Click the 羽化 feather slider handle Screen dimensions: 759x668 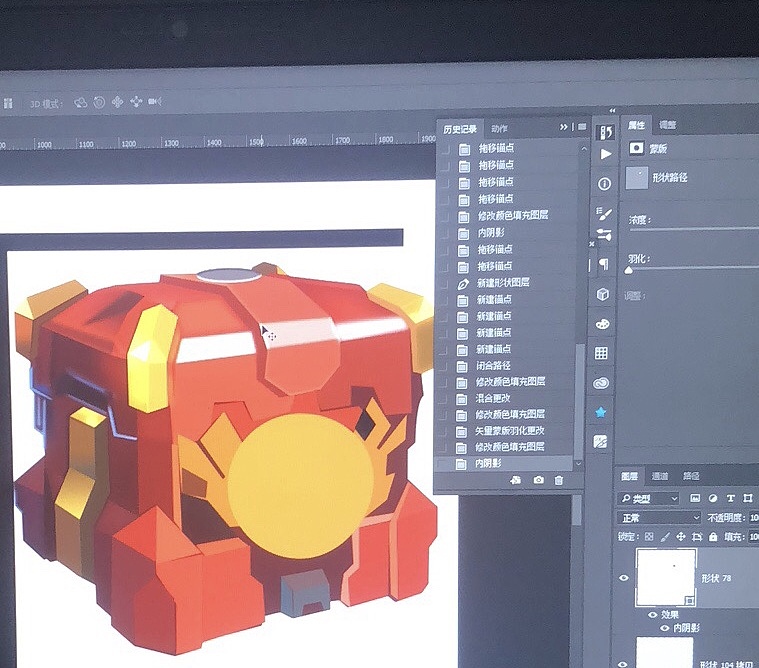point(629,270)
